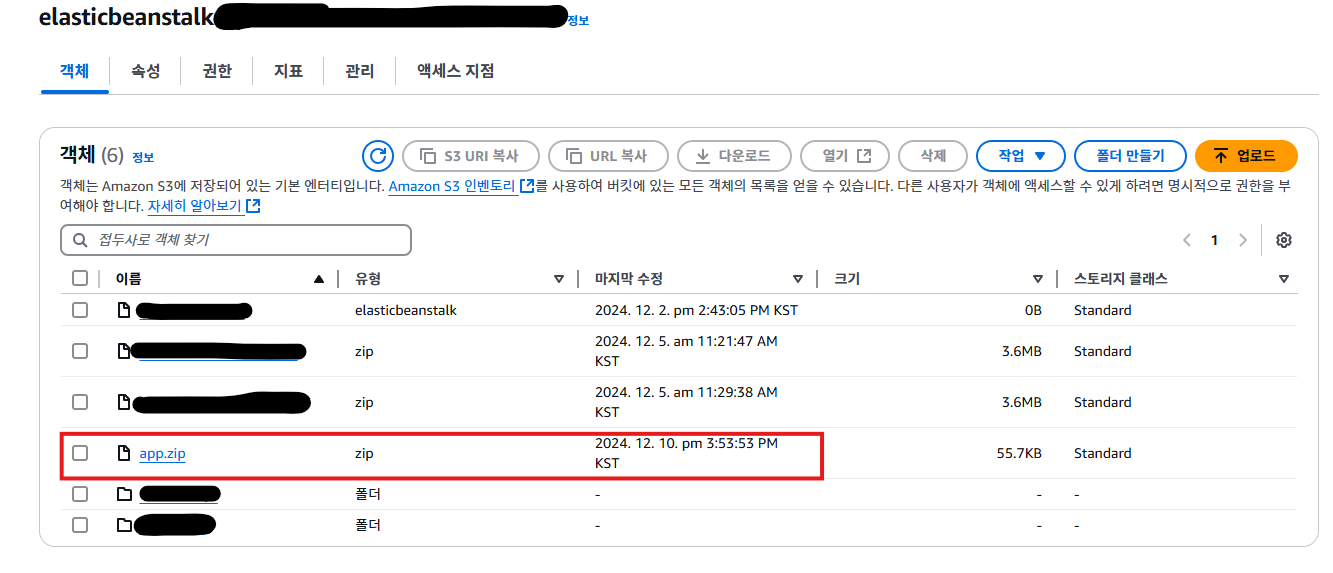This screenshot has height=573, width=1333.
Task: Click the file icon in the 11:29:38 AM row
Action: (125, 402)
